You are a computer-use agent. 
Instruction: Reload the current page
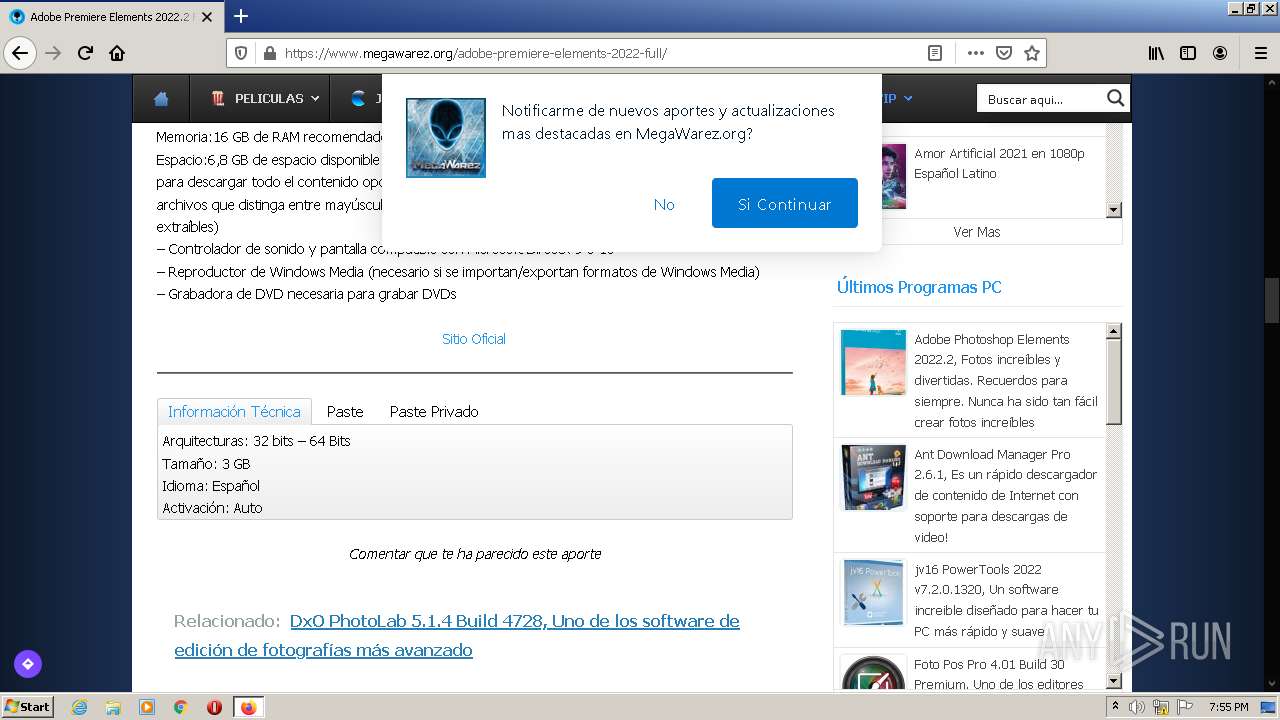coord(85,53)
